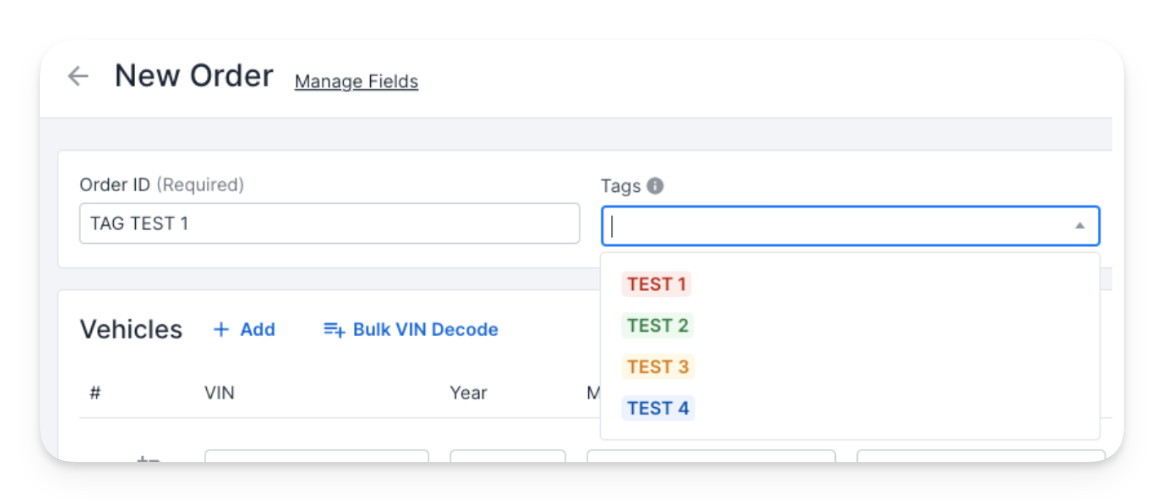This screenshot has height=502, width=1164.
Task: Click the VIN column header
Action: point(220,393)
